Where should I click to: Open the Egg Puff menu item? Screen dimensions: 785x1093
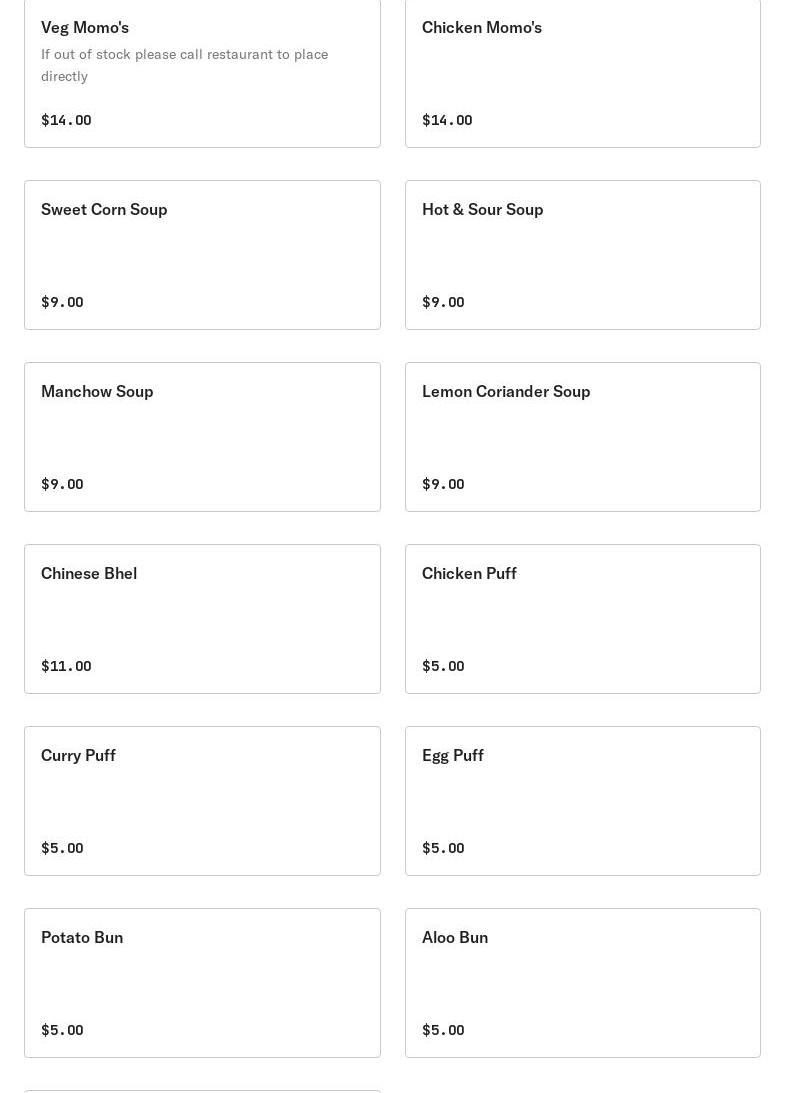tap(582, 800)
